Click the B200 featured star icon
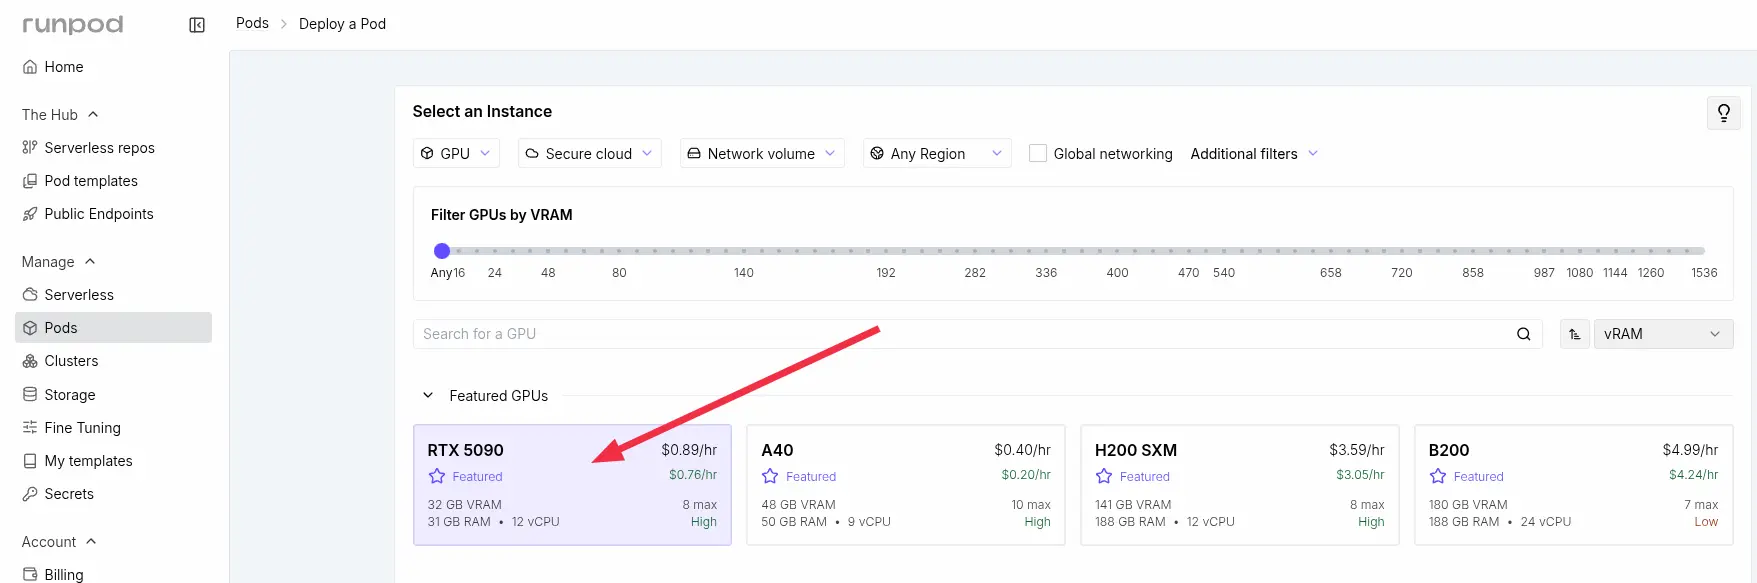Screen dimensions: 1757x583 (1438, 477)
